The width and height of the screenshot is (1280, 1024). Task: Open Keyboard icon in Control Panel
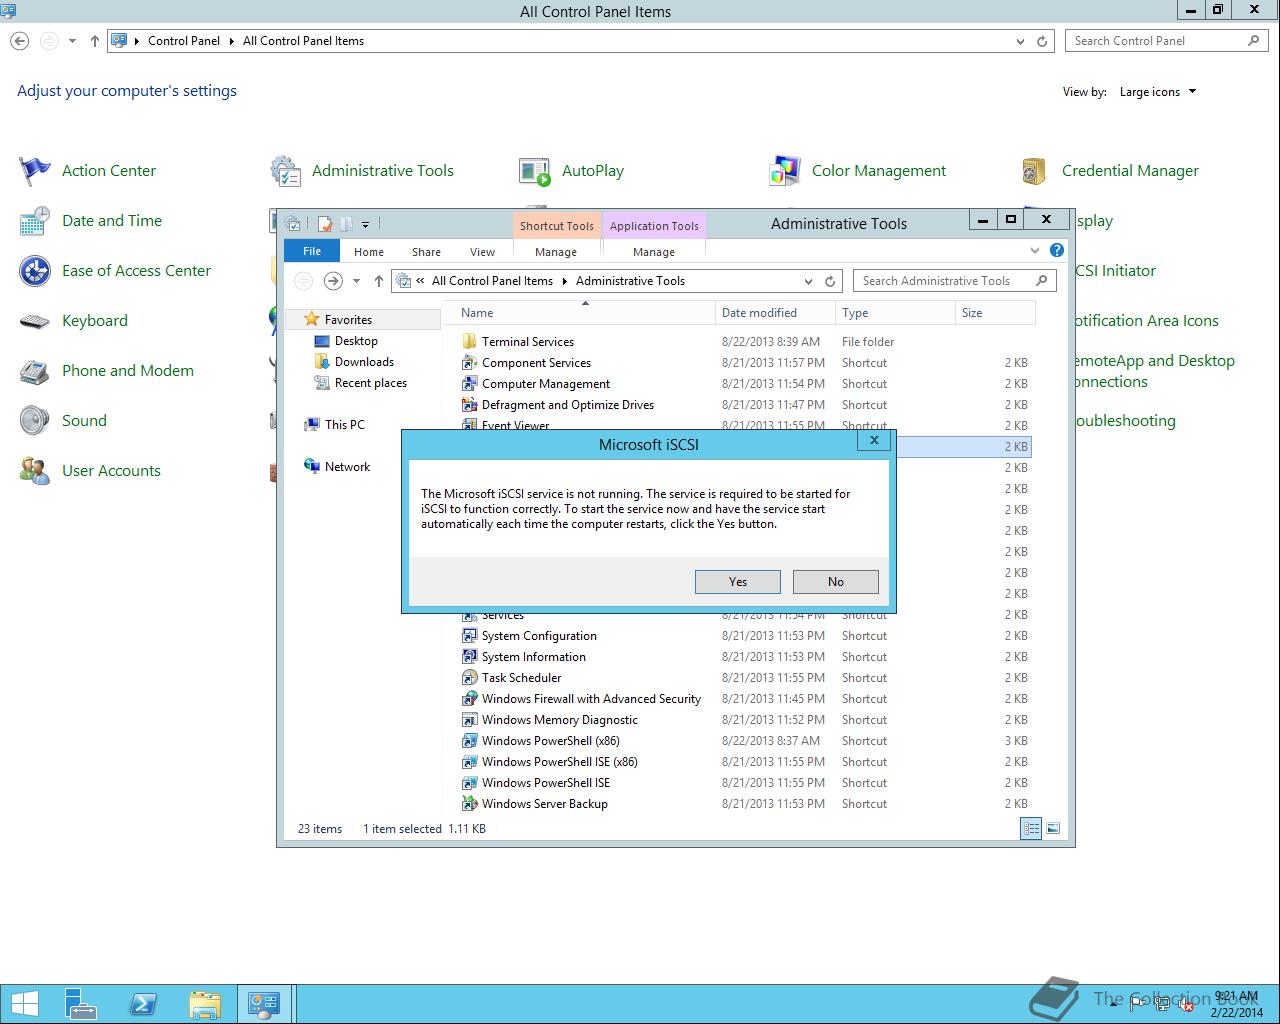coord(35,321)
